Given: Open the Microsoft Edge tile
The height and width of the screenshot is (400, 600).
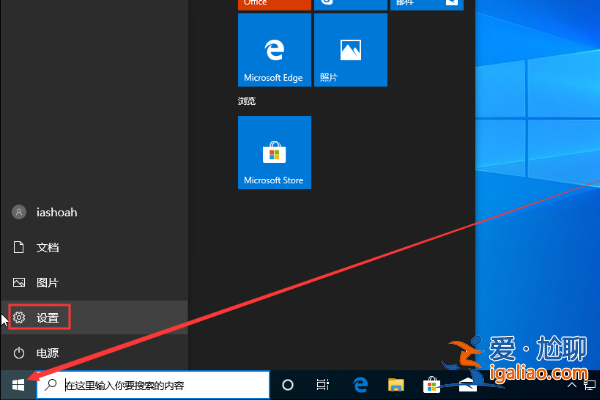Looking at the screenshot, I should pos(274,50).
